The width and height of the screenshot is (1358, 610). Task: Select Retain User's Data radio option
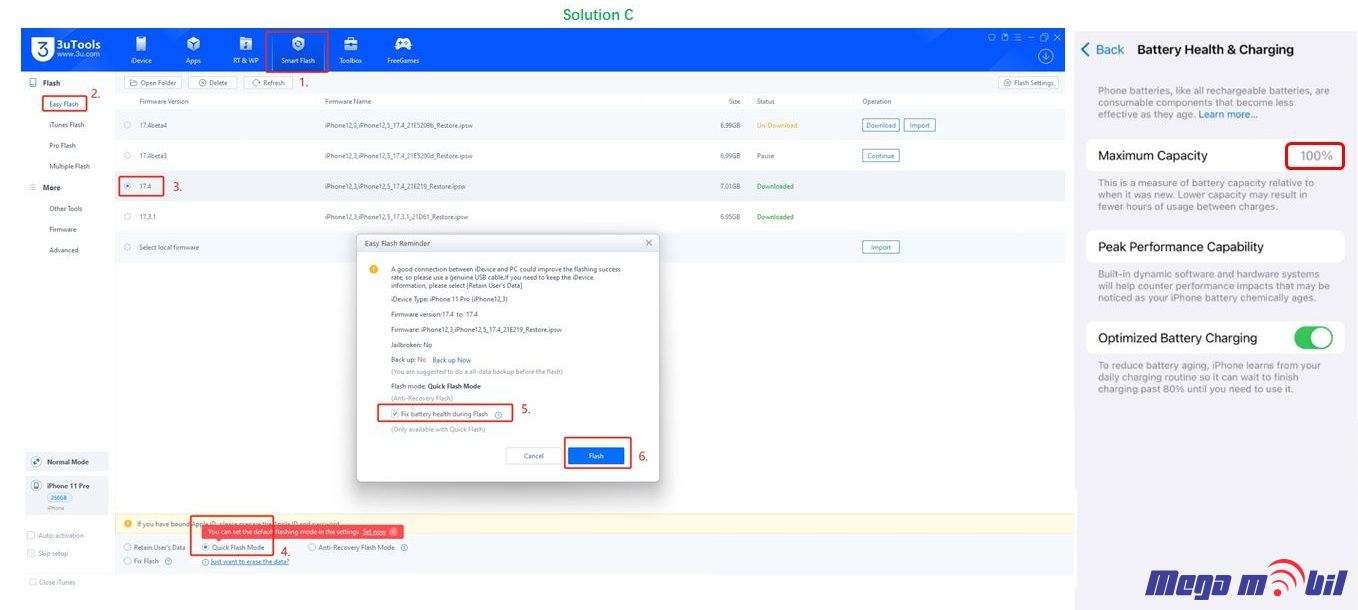click(x=127, y=547)
